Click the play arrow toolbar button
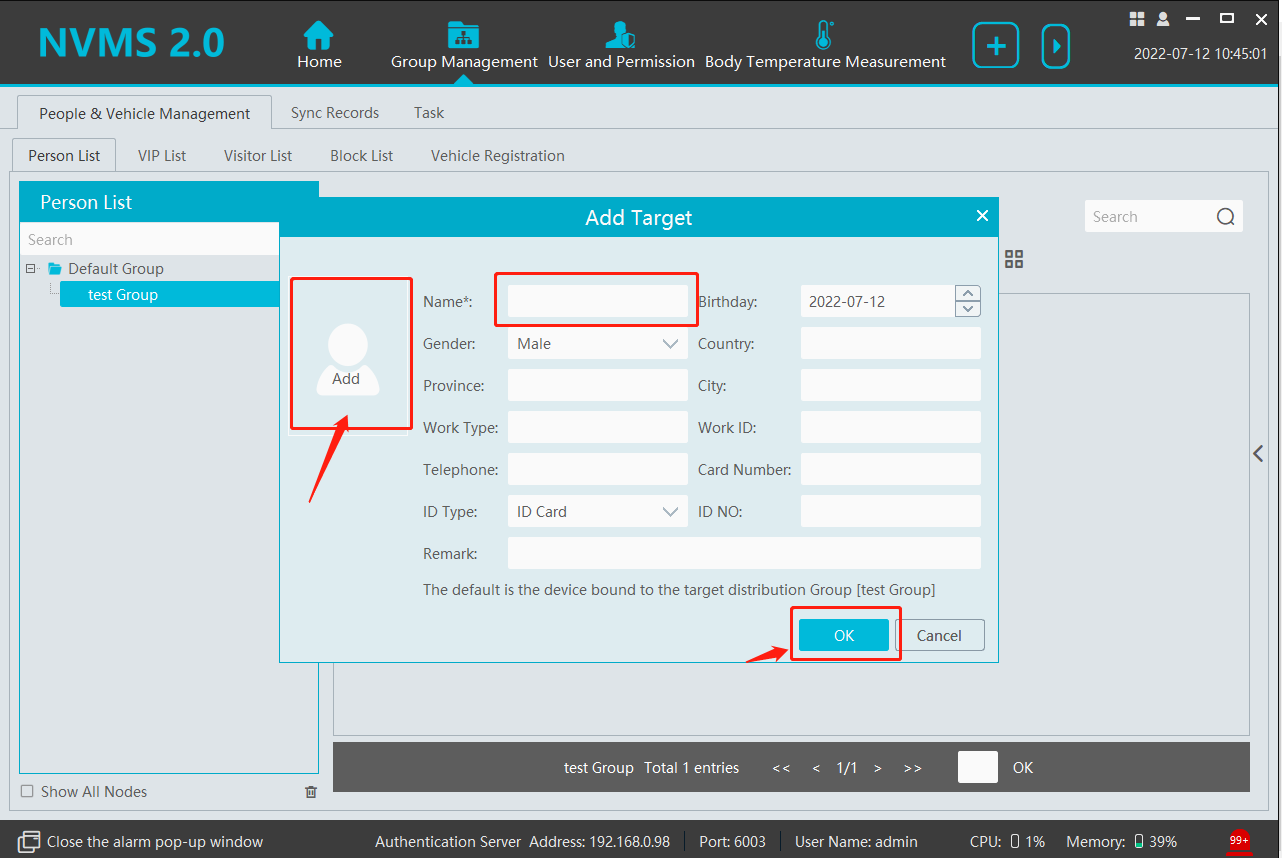1282x858 pixels. tap(1055, 46)
